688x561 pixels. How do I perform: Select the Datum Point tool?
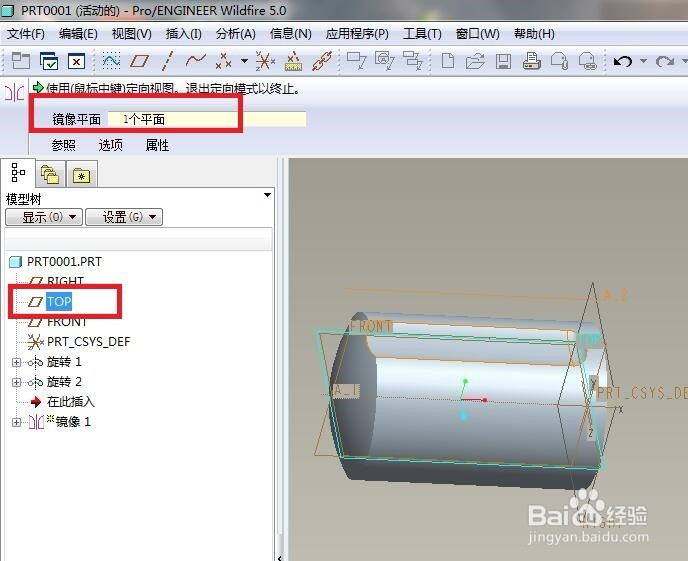pos(223,61)
